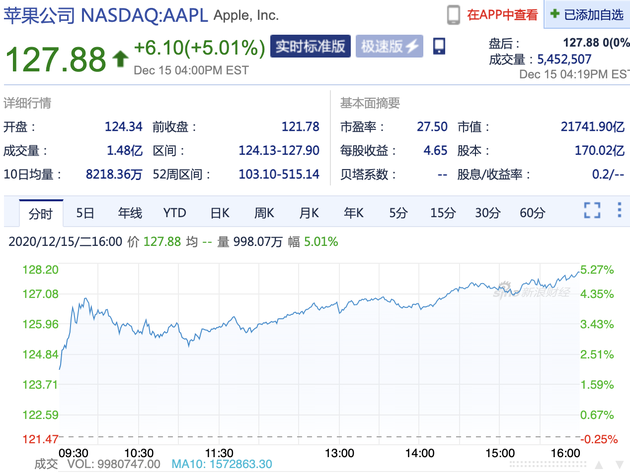Click the fullscreen expand chart icon
This screenshot has height=473, width=630.
(x=592, y=210)
